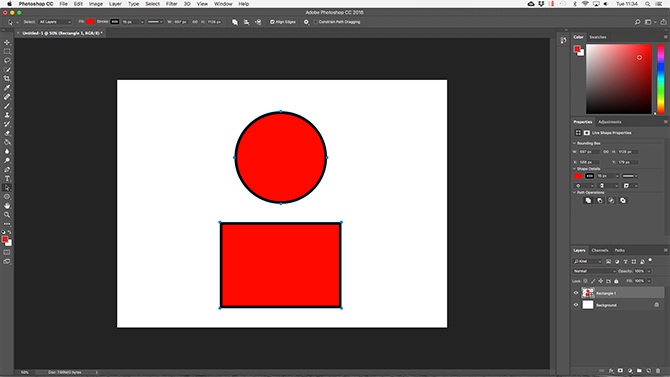Select the Zoom tool in the toolbar

coord(7,215)
